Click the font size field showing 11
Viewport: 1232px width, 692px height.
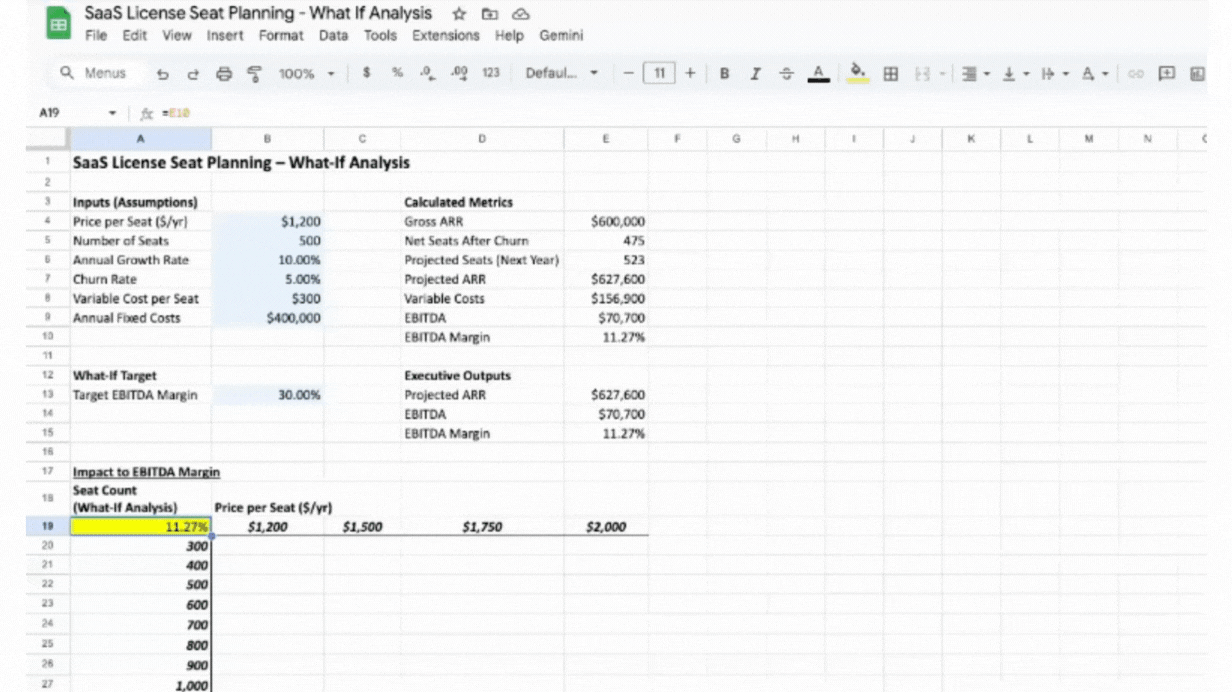[659, 73]
